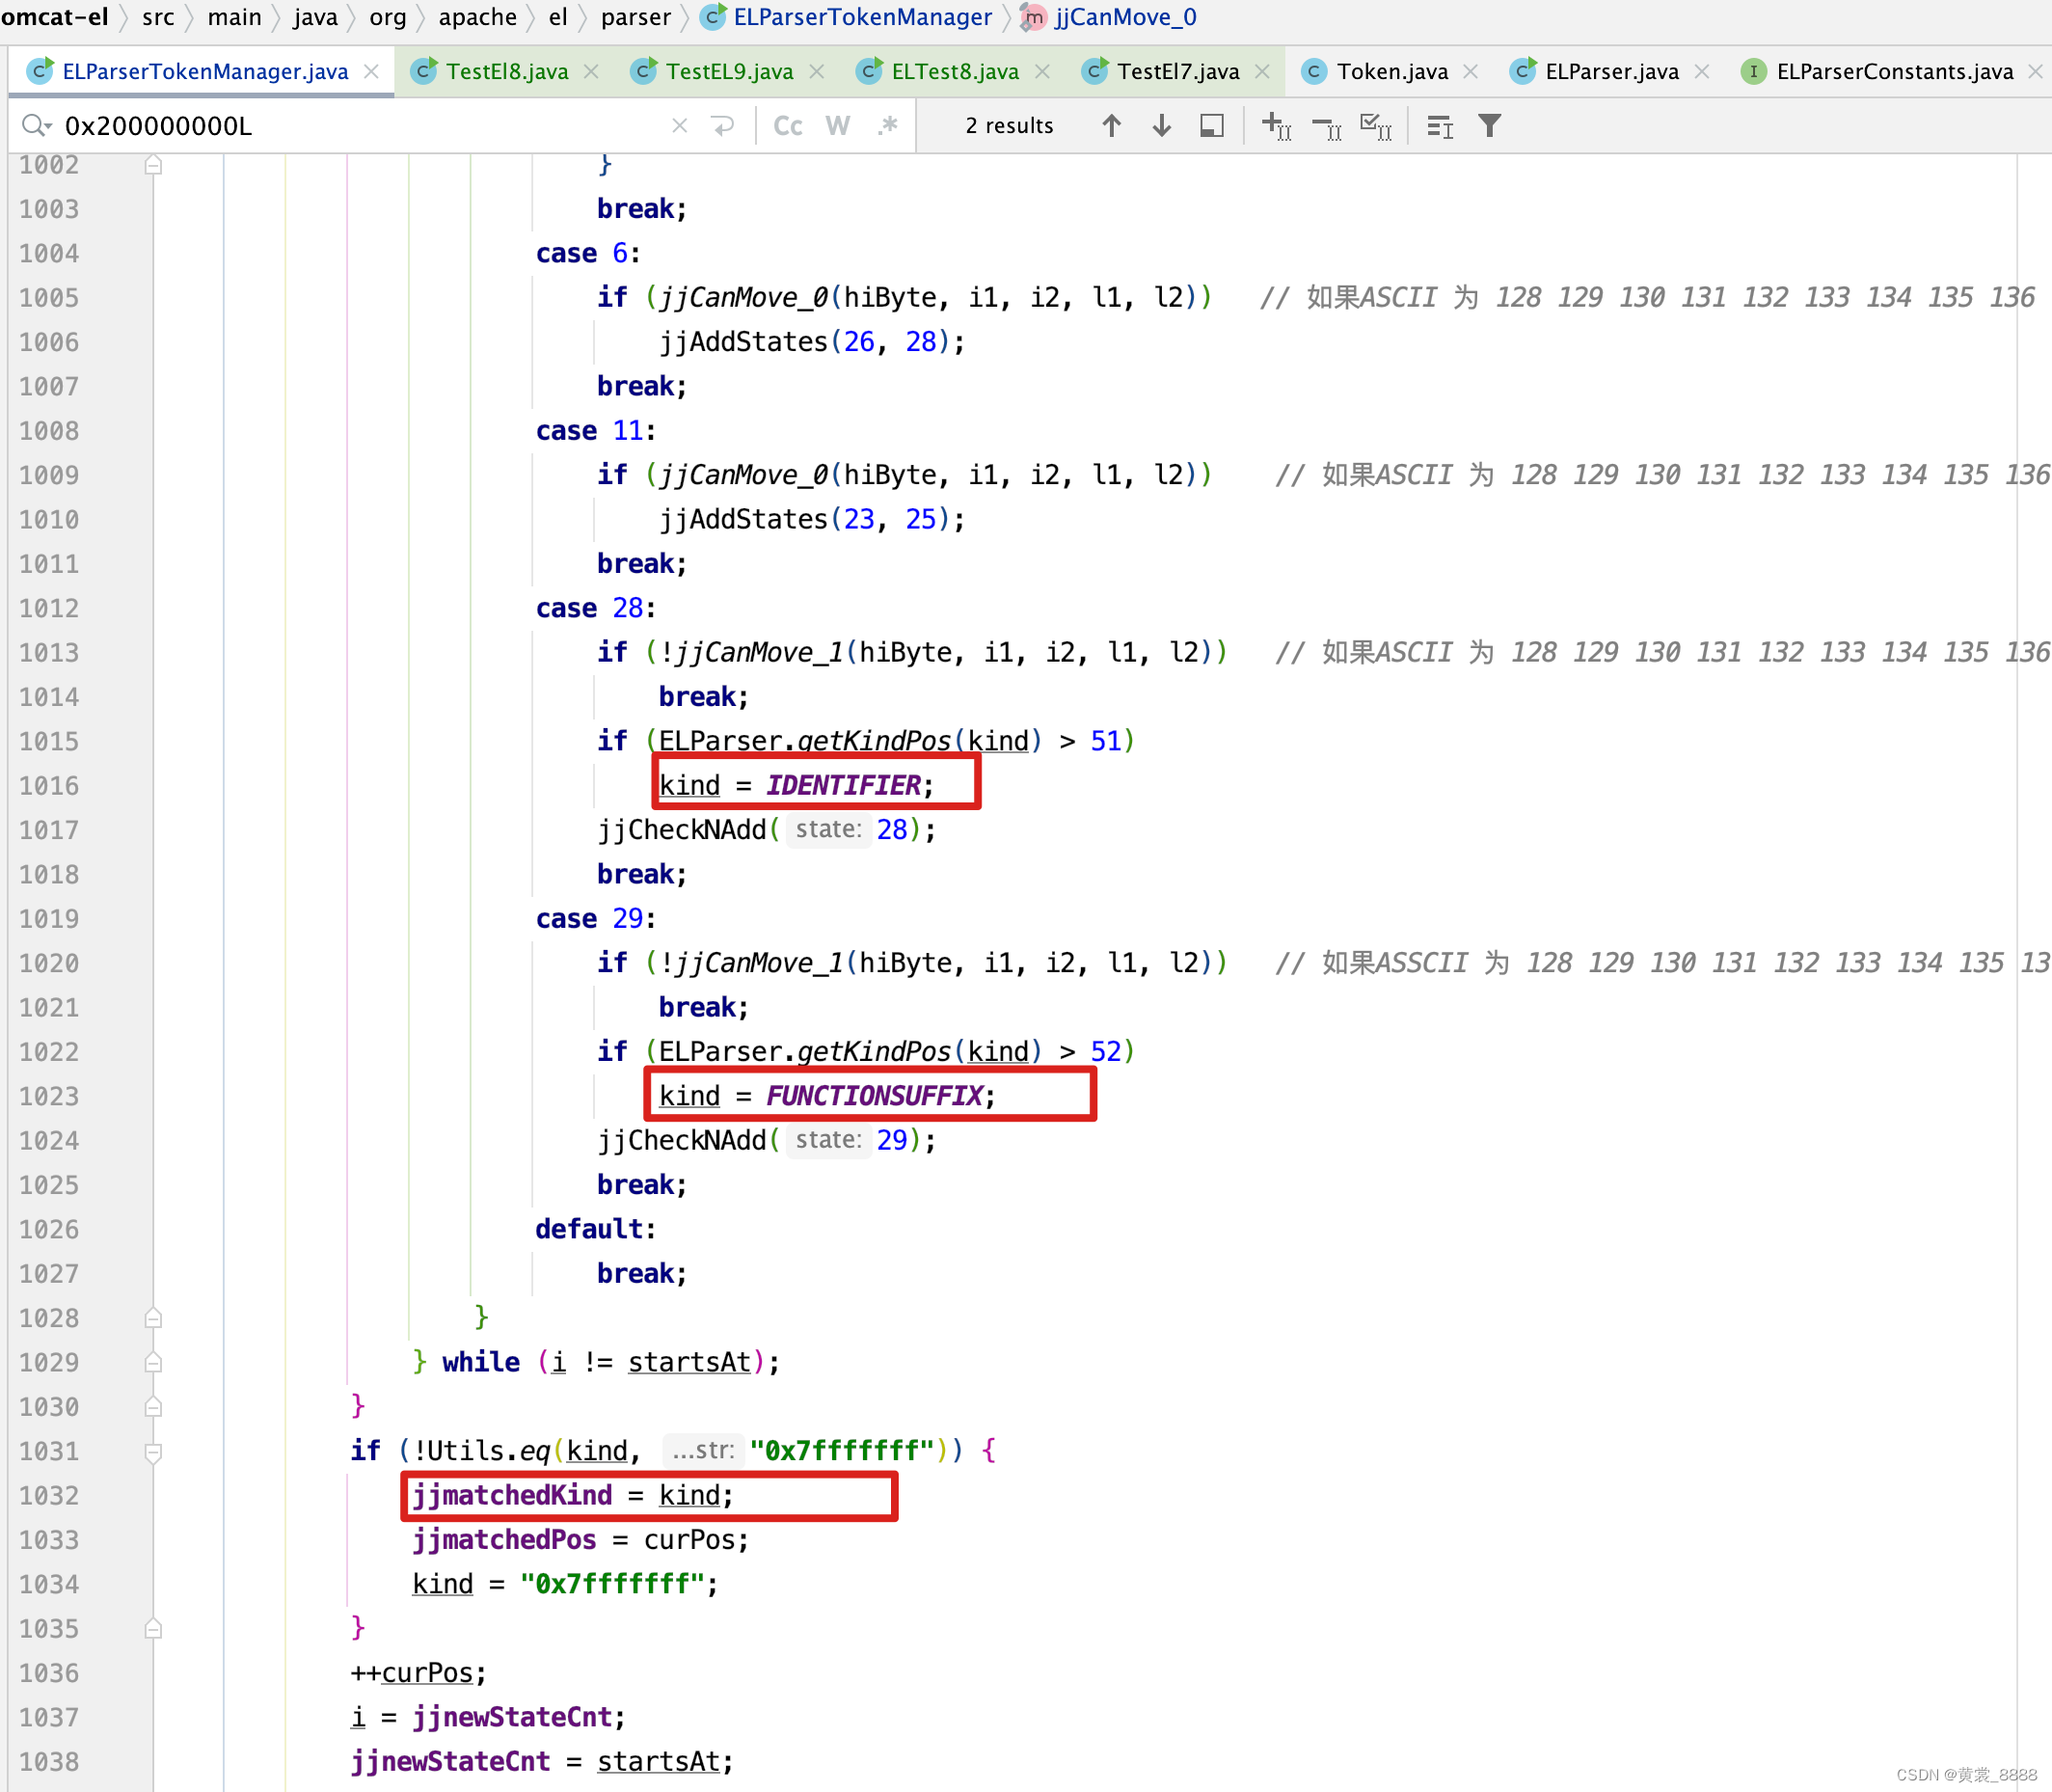This screenshot has width=2052, height=1792.
Task: Go to next occurrence with down arrow
Action: [x=1162, y=126]
